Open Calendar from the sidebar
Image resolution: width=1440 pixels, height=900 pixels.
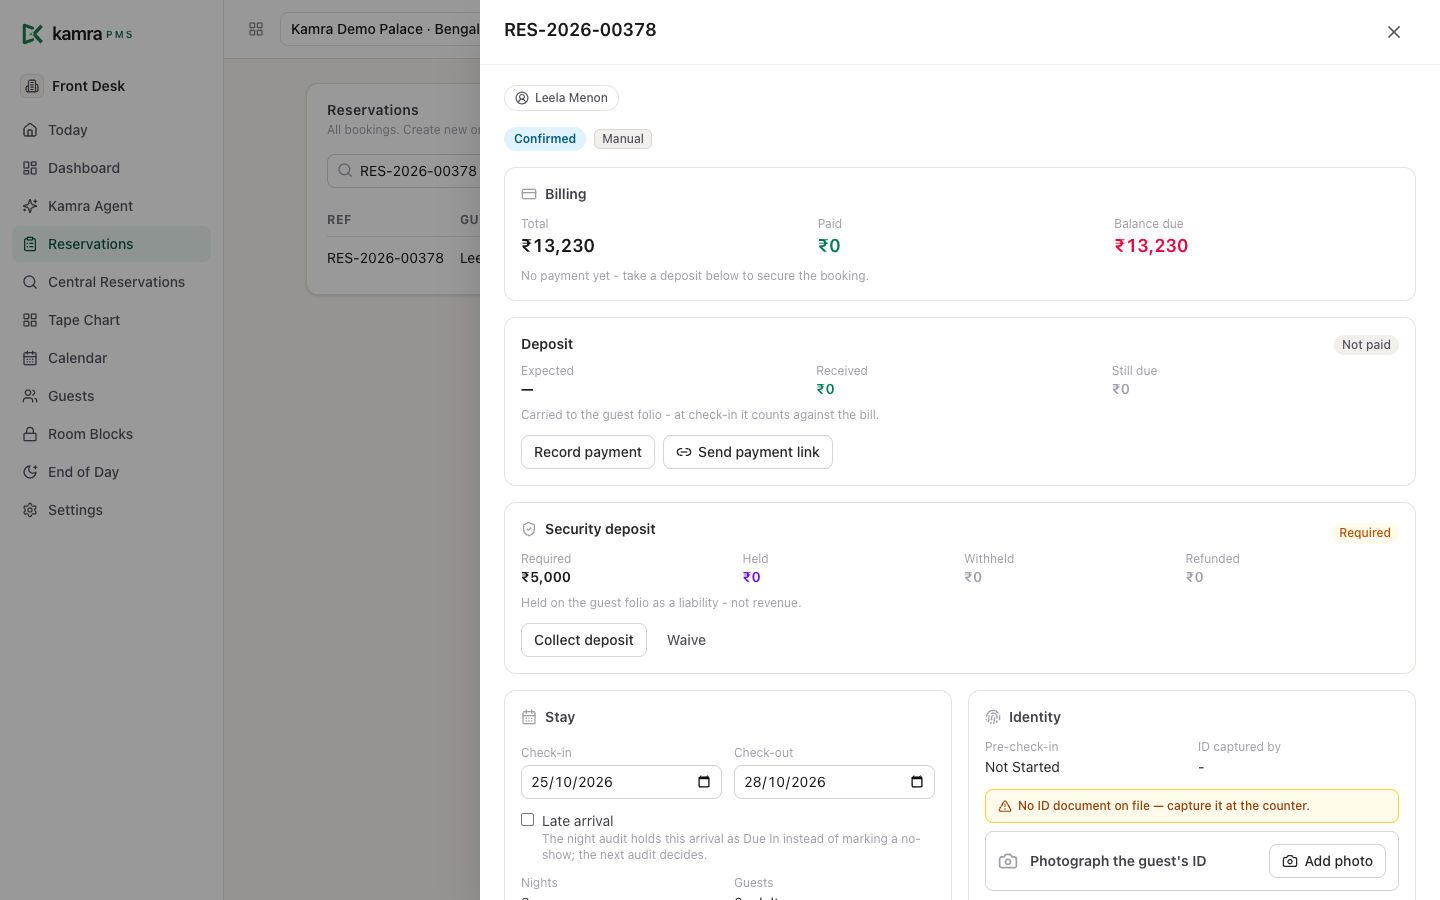tap(111, 358)
